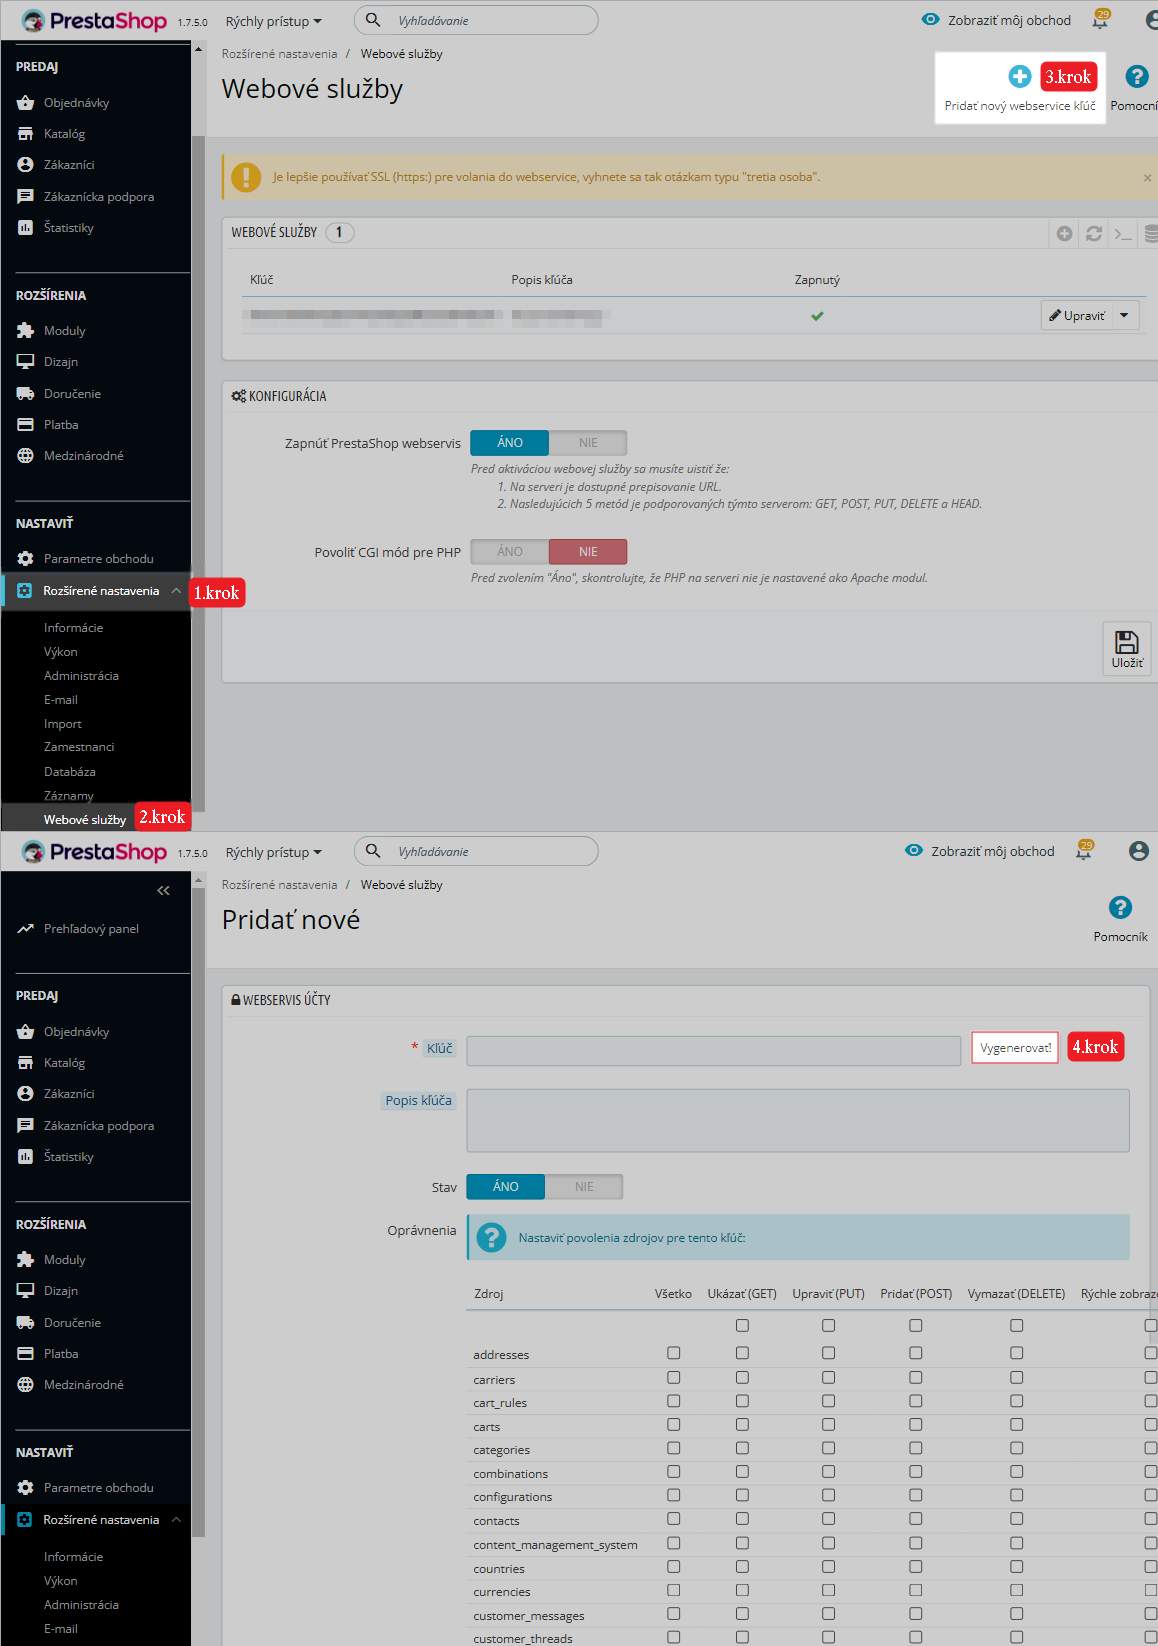Go to Objednávky in top sidebar
The width and height of the screenshot is (1158, 1646).
[76, 103]
